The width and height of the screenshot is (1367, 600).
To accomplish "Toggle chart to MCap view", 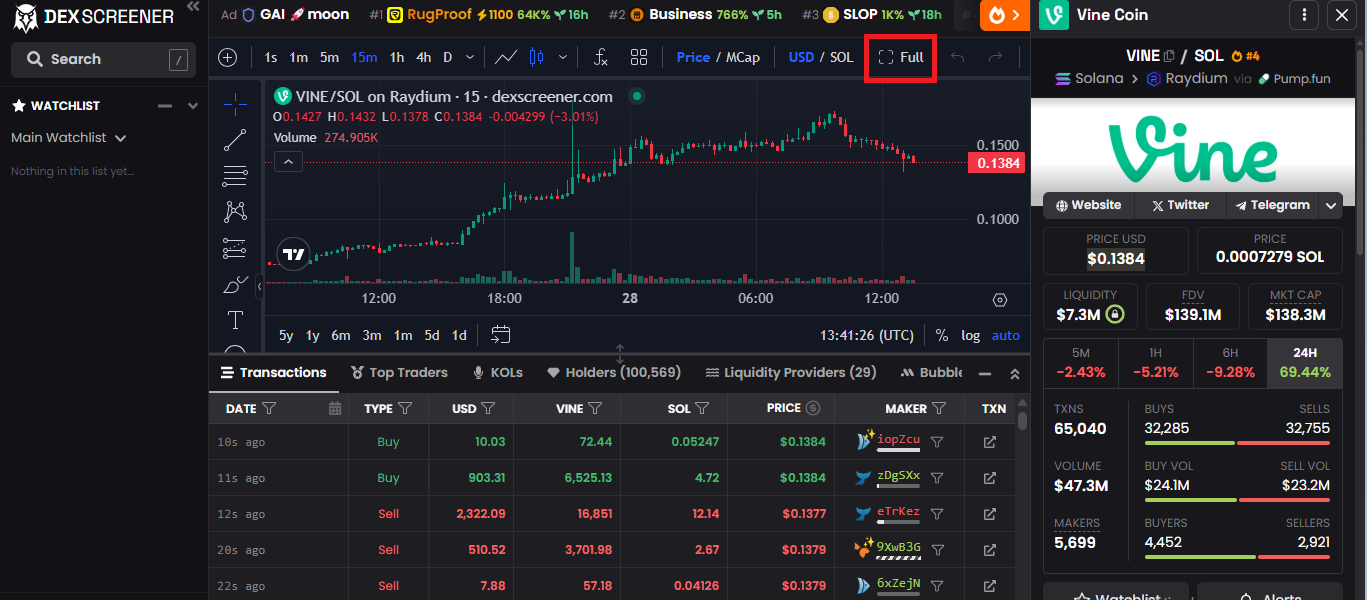I will click(743, 57).
